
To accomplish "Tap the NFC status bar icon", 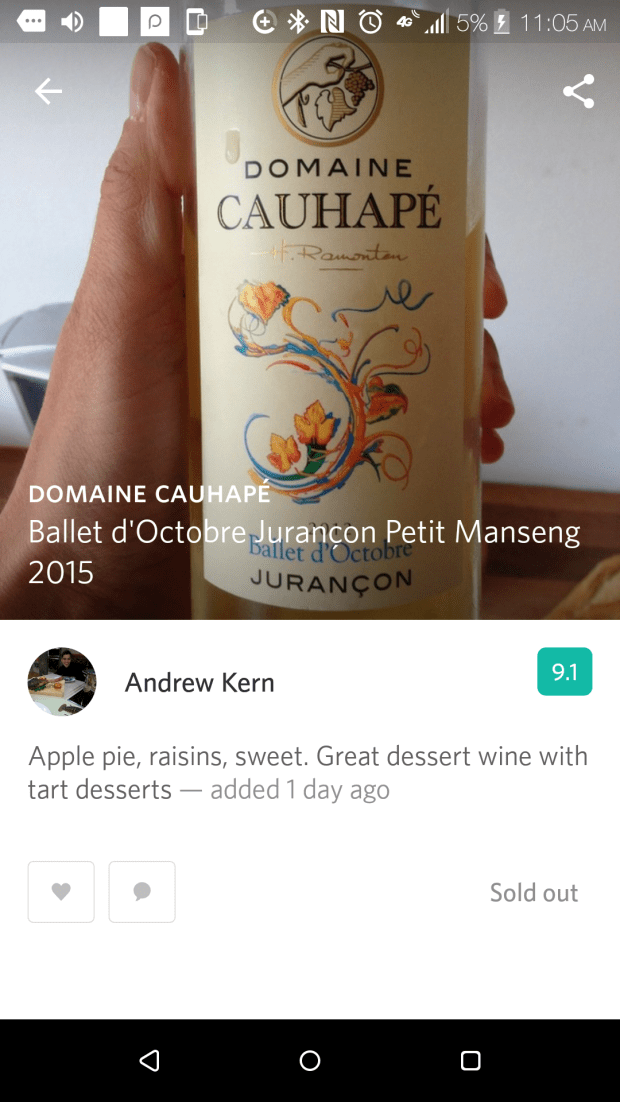I will [x=333, y=22].
